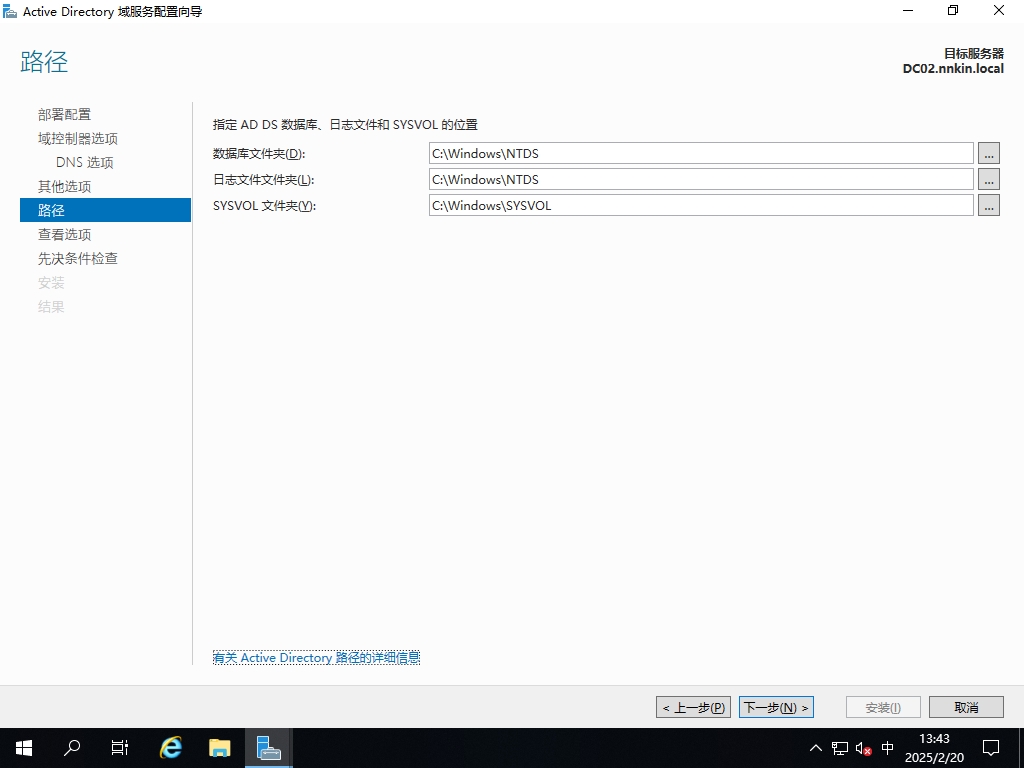The width and height of the screenshot is (1024, 768).
Task: Open Internet Explorer from the taskbar
Action: coord(171,747)
